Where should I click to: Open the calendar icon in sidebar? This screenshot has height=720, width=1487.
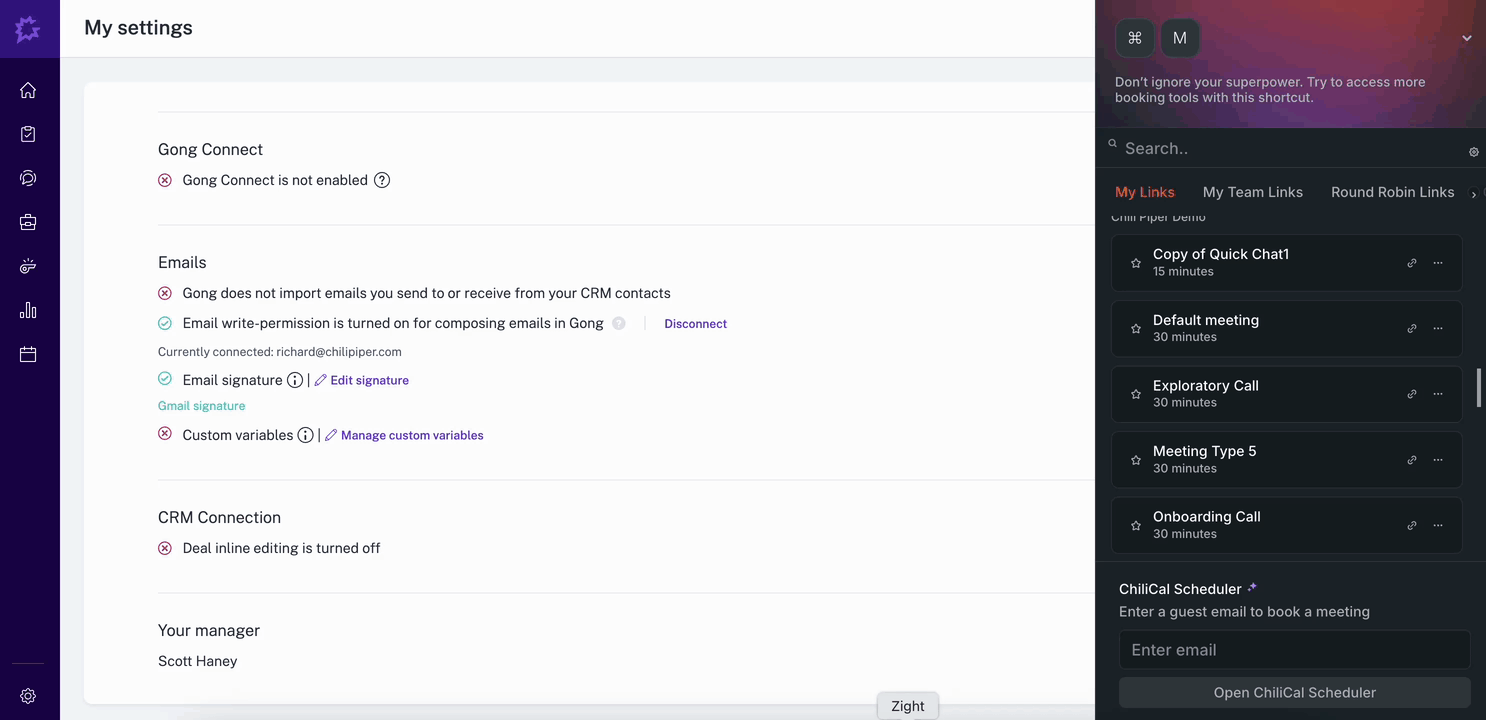pos(28,354)
